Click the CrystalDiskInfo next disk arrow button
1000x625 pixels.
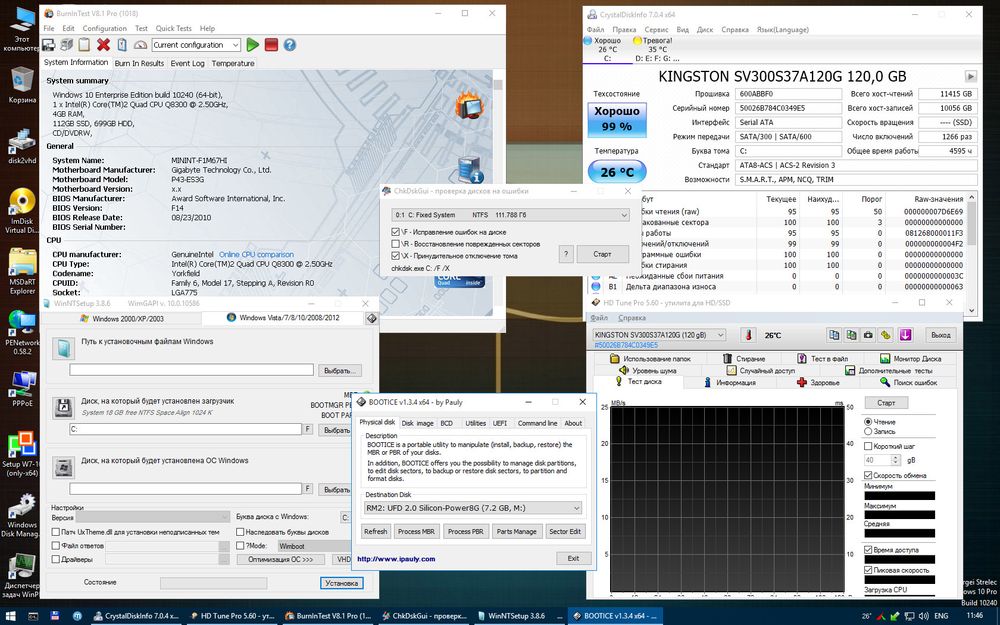click(971, 77)
